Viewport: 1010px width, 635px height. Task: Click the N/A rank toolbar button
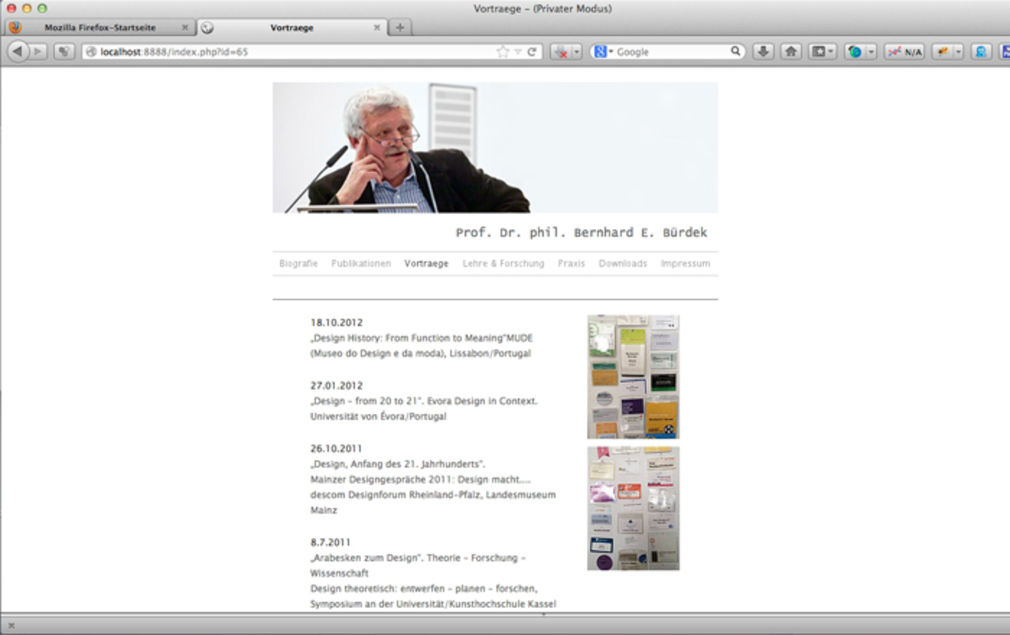(x=904, y=52)
